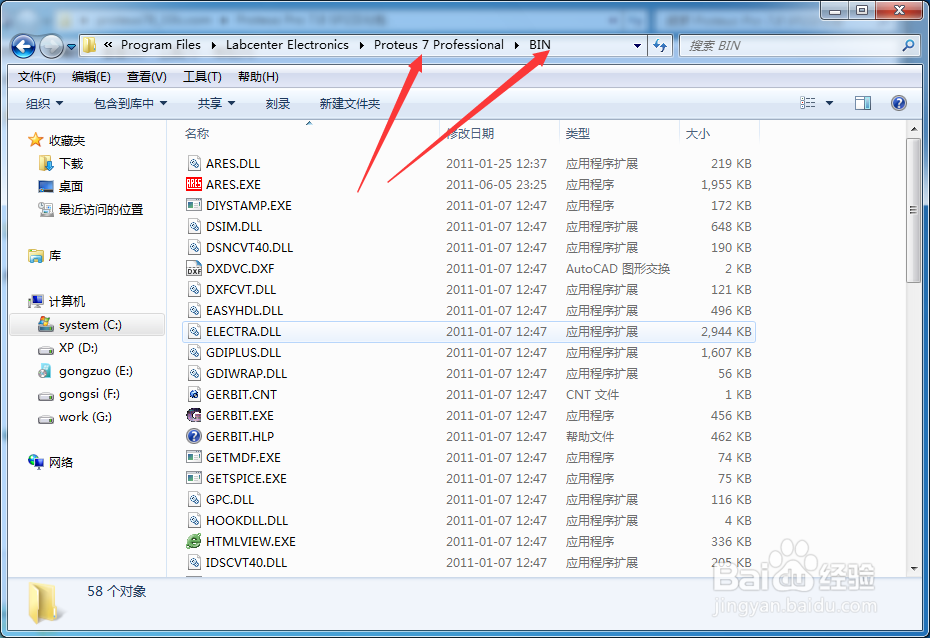The width and height of the screenshot is (930, 638).
Task: Open the 编辑(E) menu
Action: (91, 77)
